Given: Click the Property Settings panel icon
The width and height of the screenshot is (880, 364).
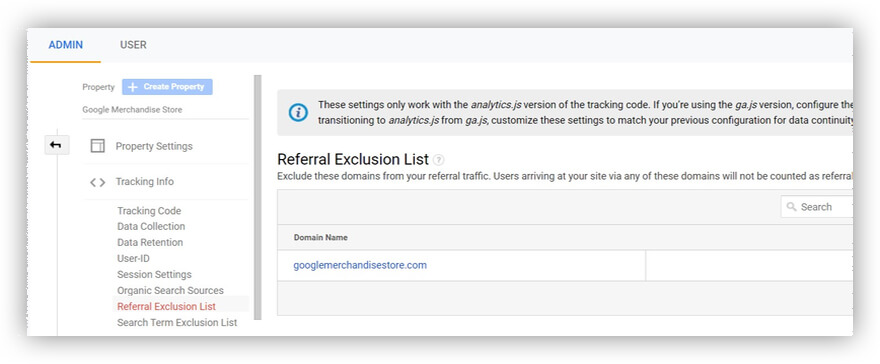Looking at the screenshot, I should 98,146.
